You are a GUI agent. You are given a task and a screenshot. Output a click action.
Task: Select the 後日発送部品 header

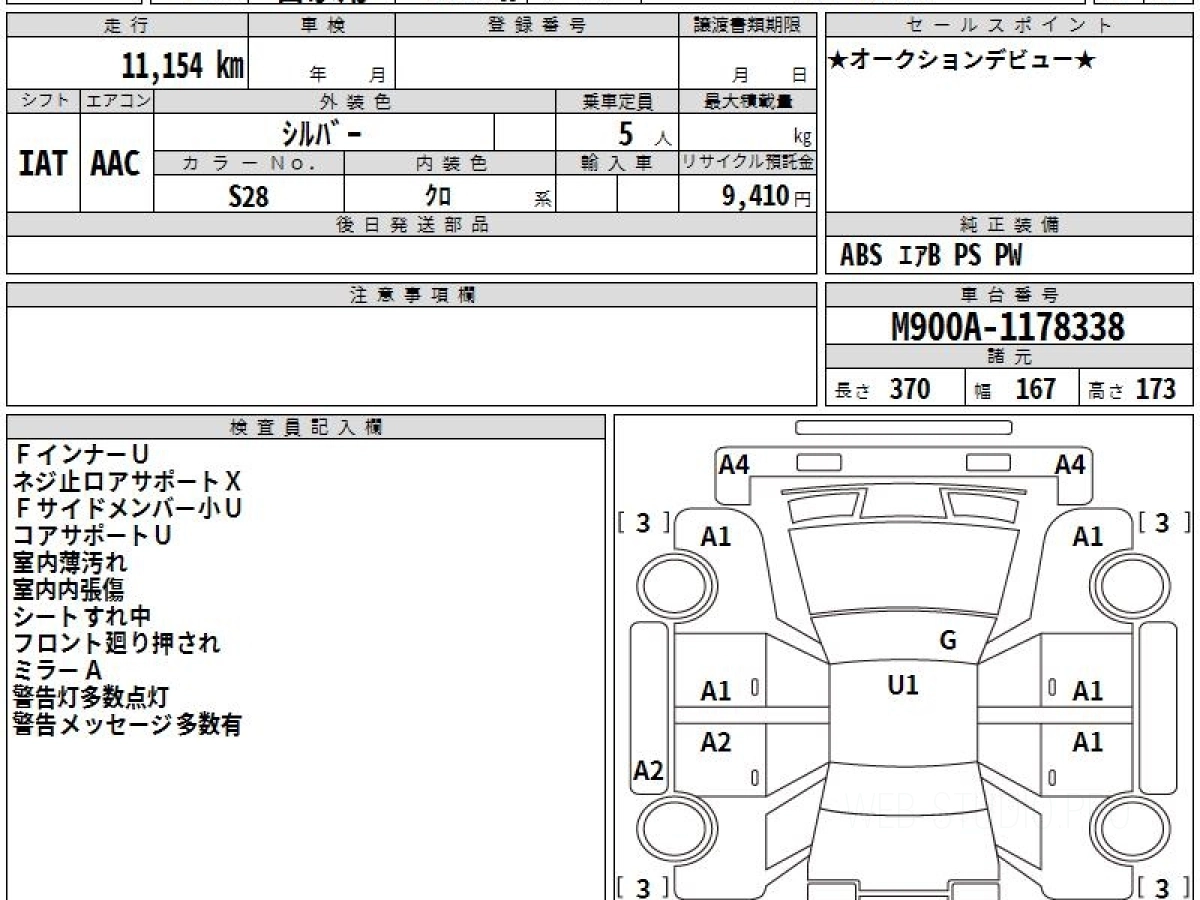pyautogui.click(x=411, y=225)
